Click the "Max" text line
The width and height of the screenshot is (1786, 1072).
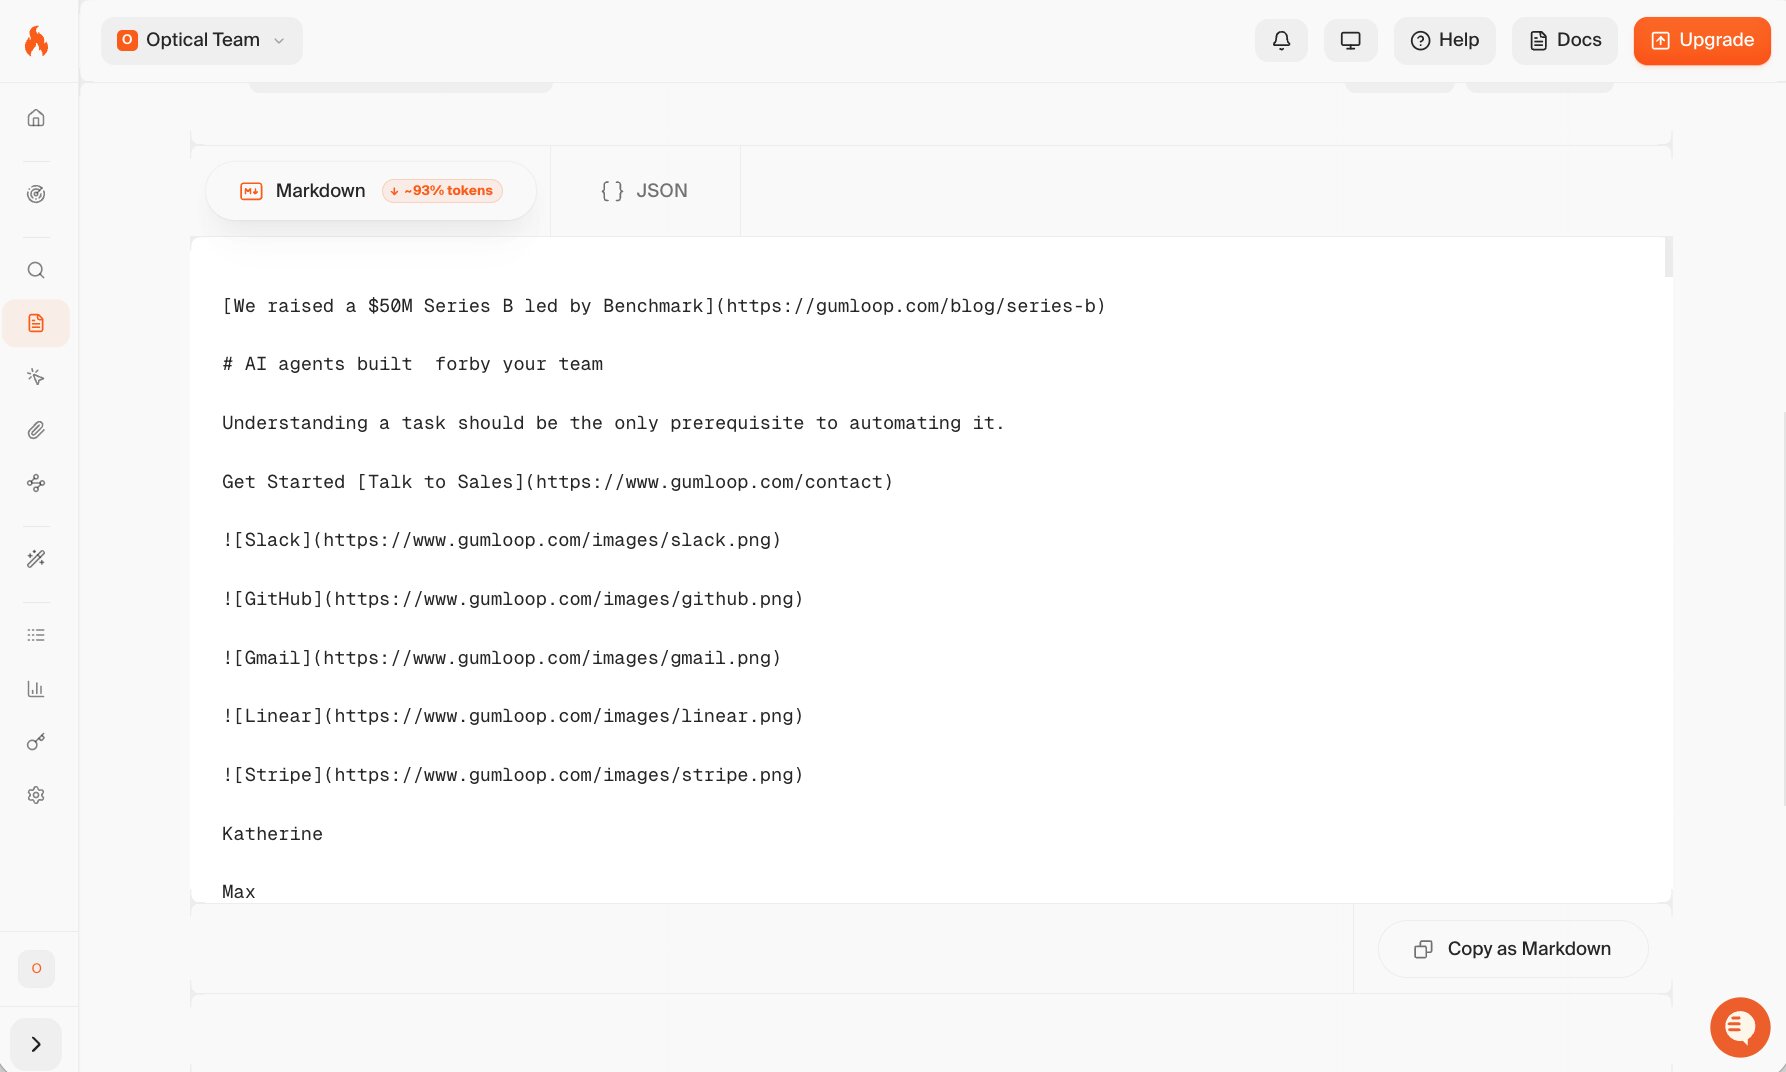point(239,892)
